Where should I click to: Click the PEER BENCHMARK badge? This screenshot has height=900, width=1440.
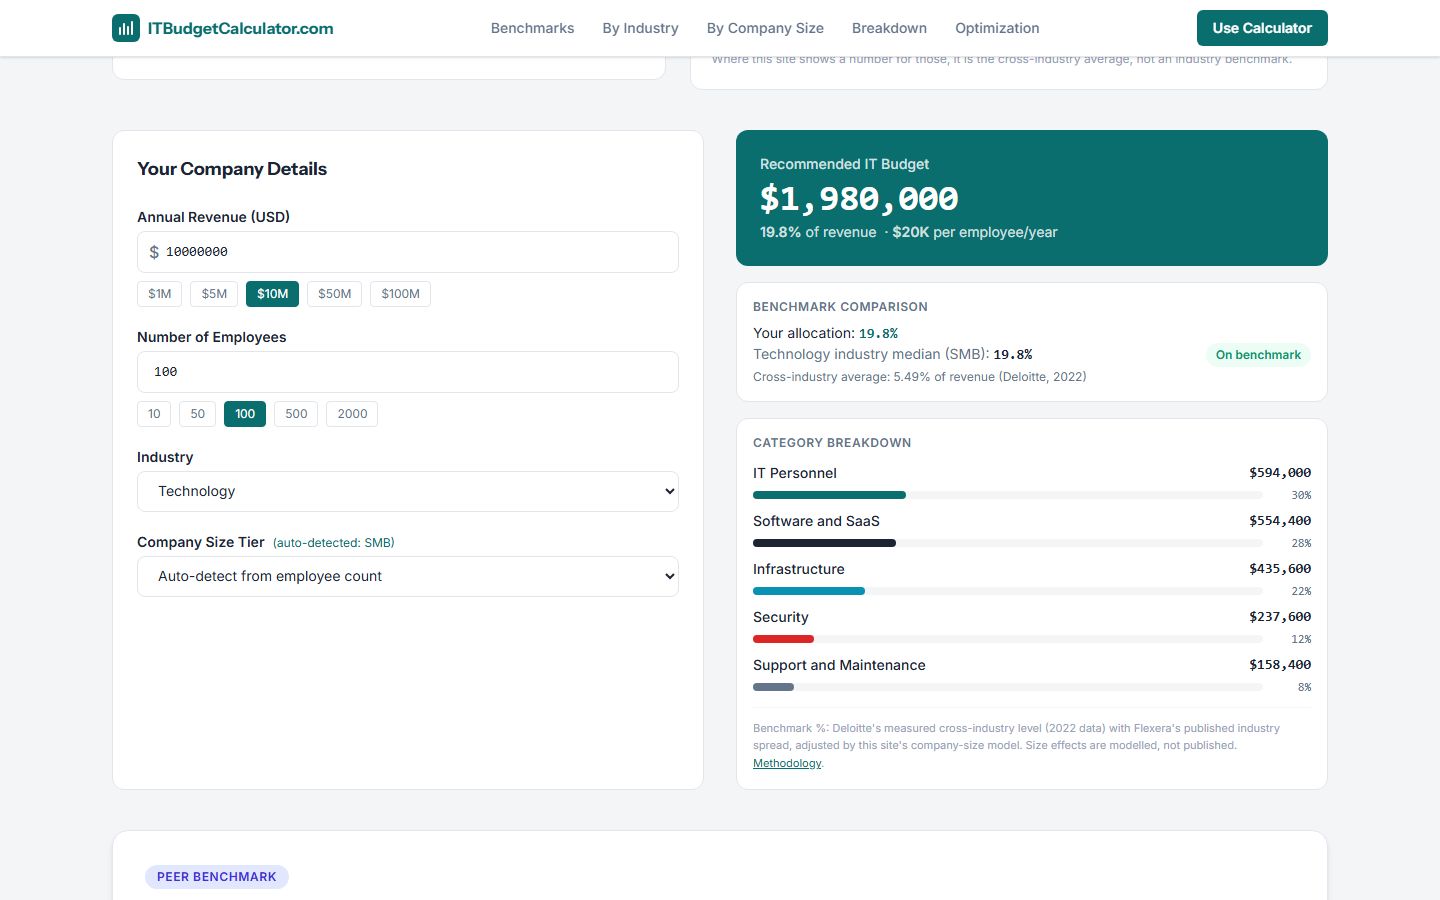pos(217,877)
